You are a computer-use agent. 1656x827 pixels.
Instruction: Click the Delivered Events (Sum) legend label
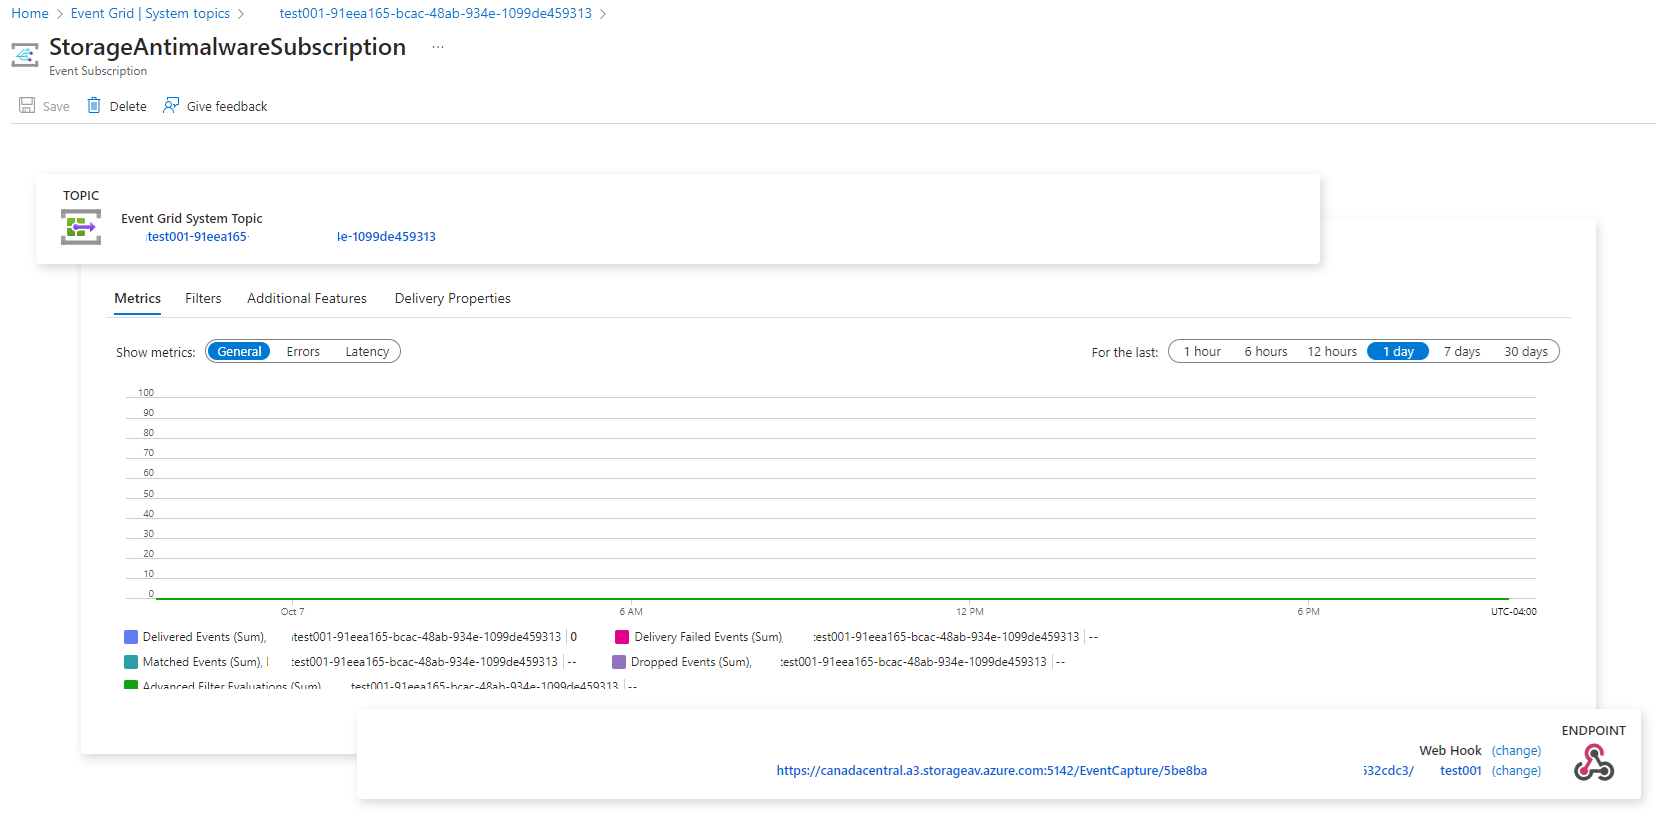click(x=205, y=637)
